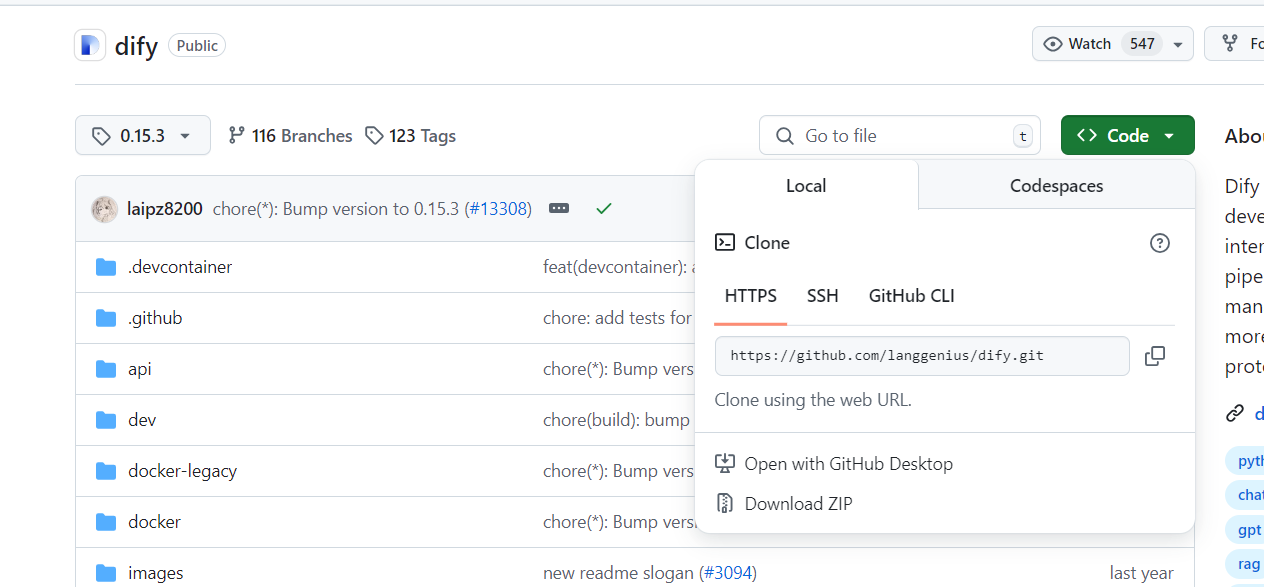Click the link icon in About sidebar
The image size is (1264, 587).
(x=1235, y=413)
